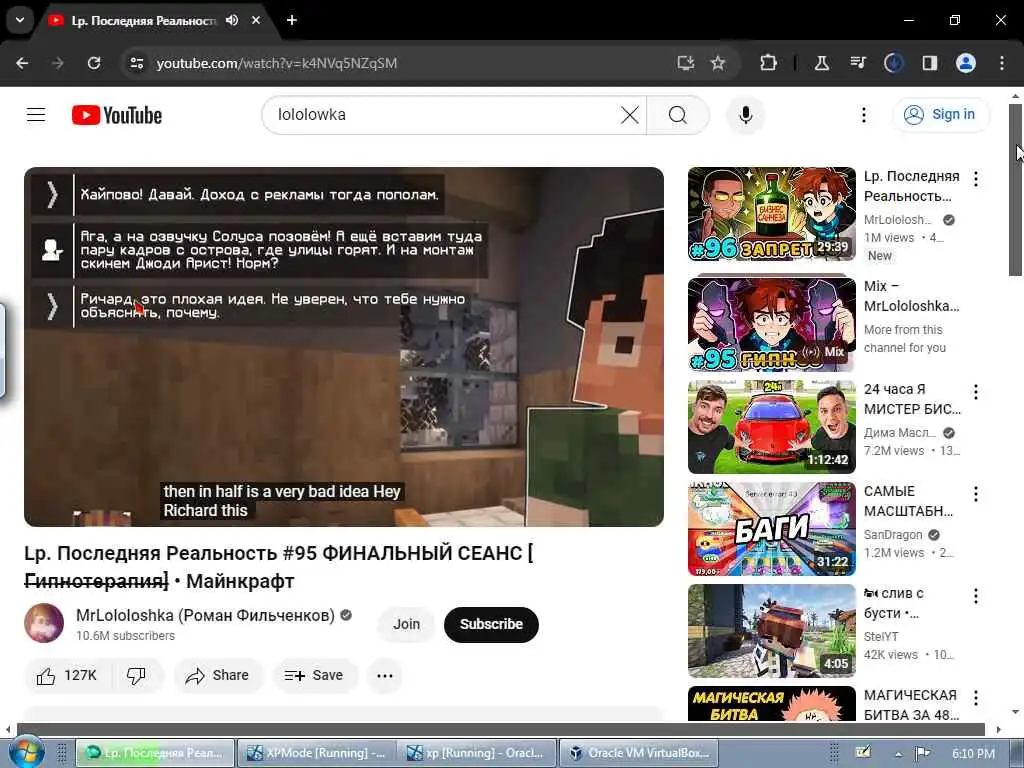Screen dimensions: 1024x768
Task: Click the 10.6M subscribers text
Action: (x=125, y=635)
